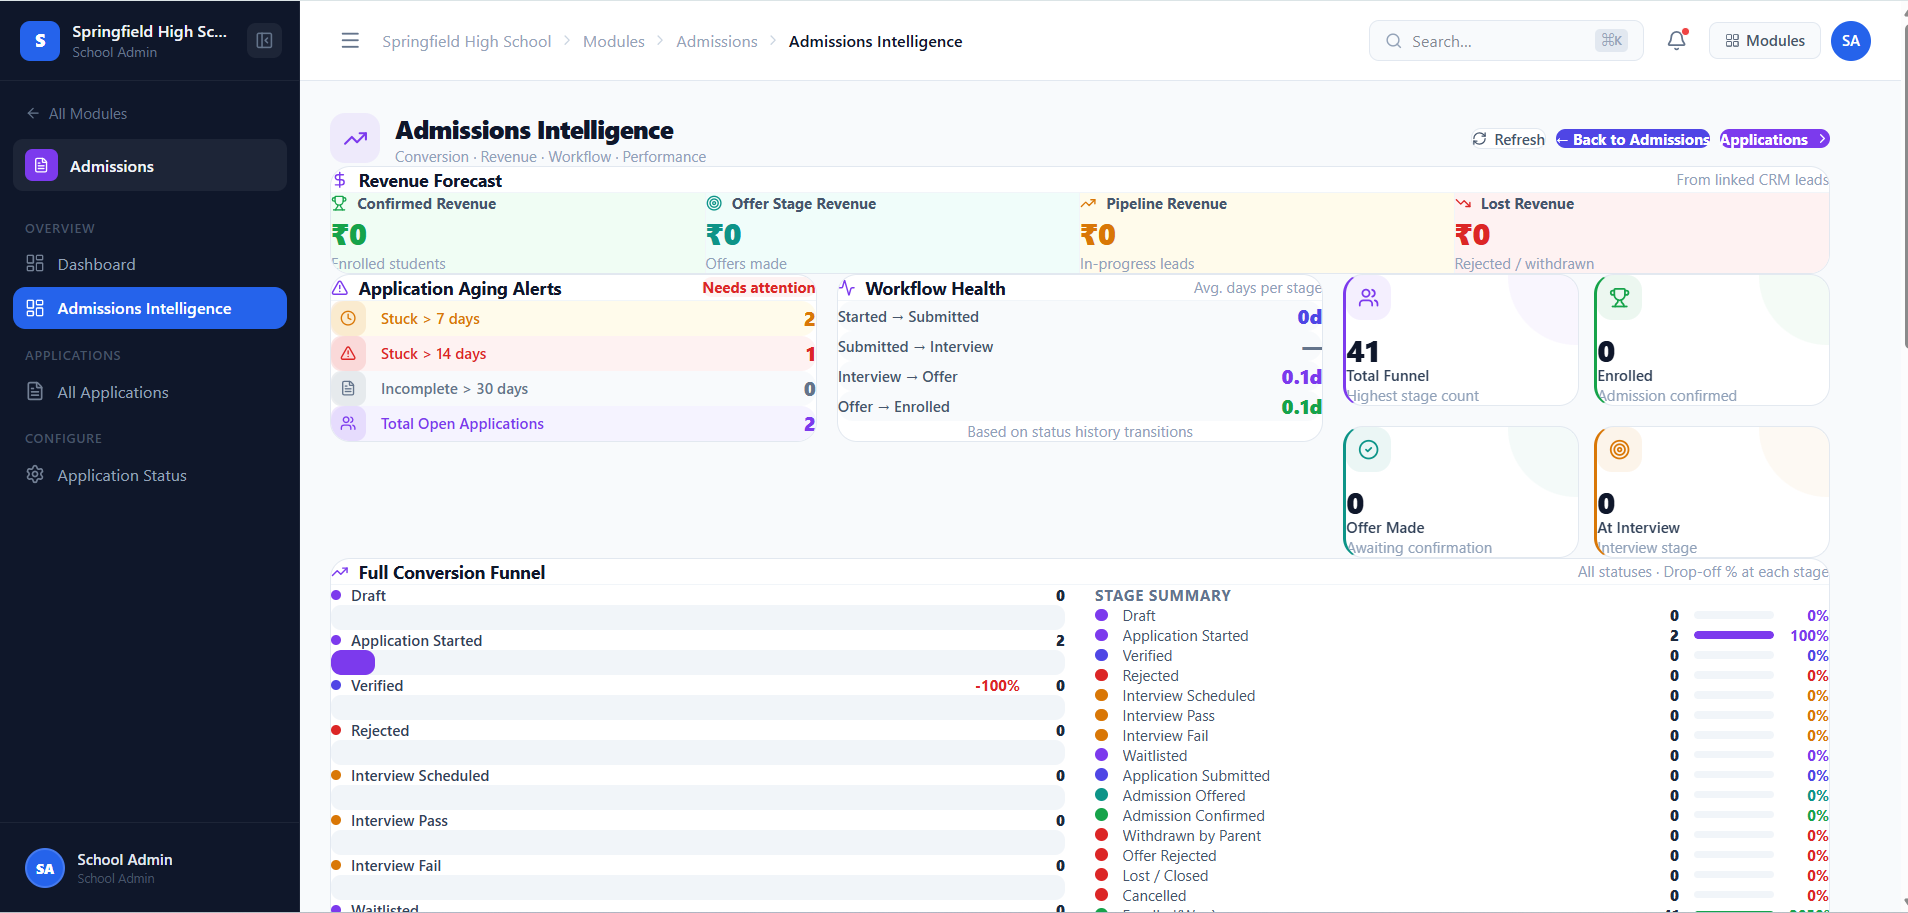Viewport: 1908px width, 913px height.
Task: Open the Modules button in header
Action: tap(1765, 41)
